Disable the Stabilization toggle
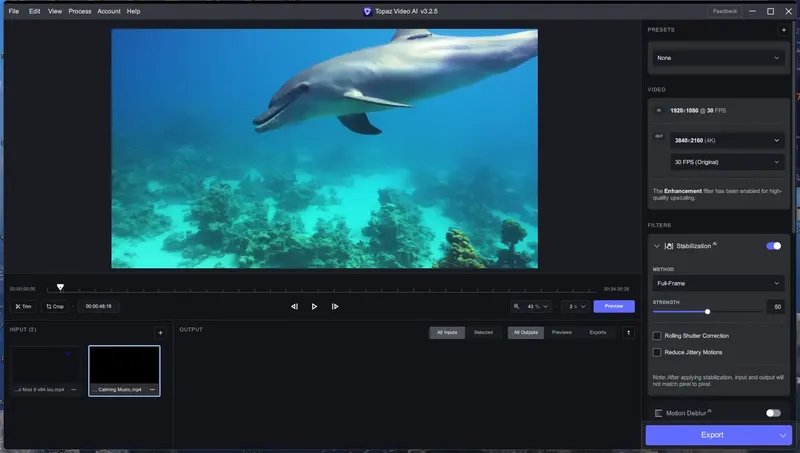800x453 pixels. point(773,246)
